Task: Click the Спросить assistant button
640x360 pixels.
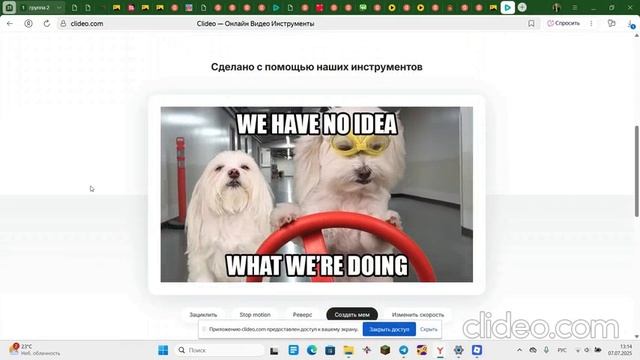Action: 563,23
